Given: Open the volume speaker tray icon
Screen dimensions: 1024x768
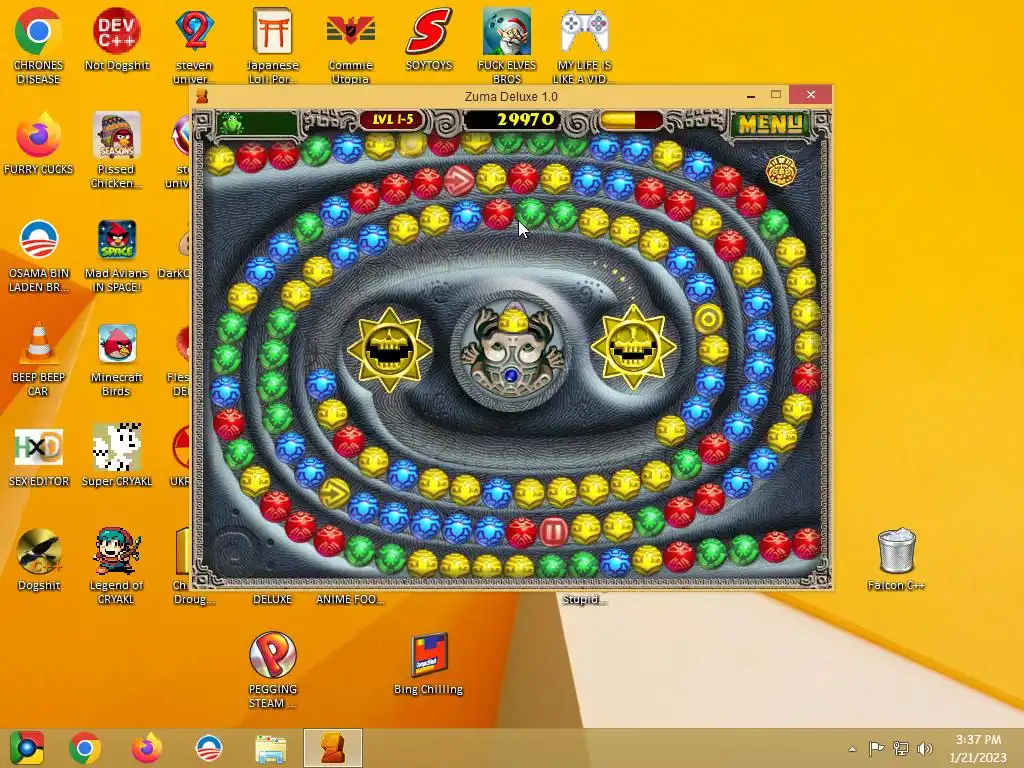Looking at the screenshot, I should 925,748.
